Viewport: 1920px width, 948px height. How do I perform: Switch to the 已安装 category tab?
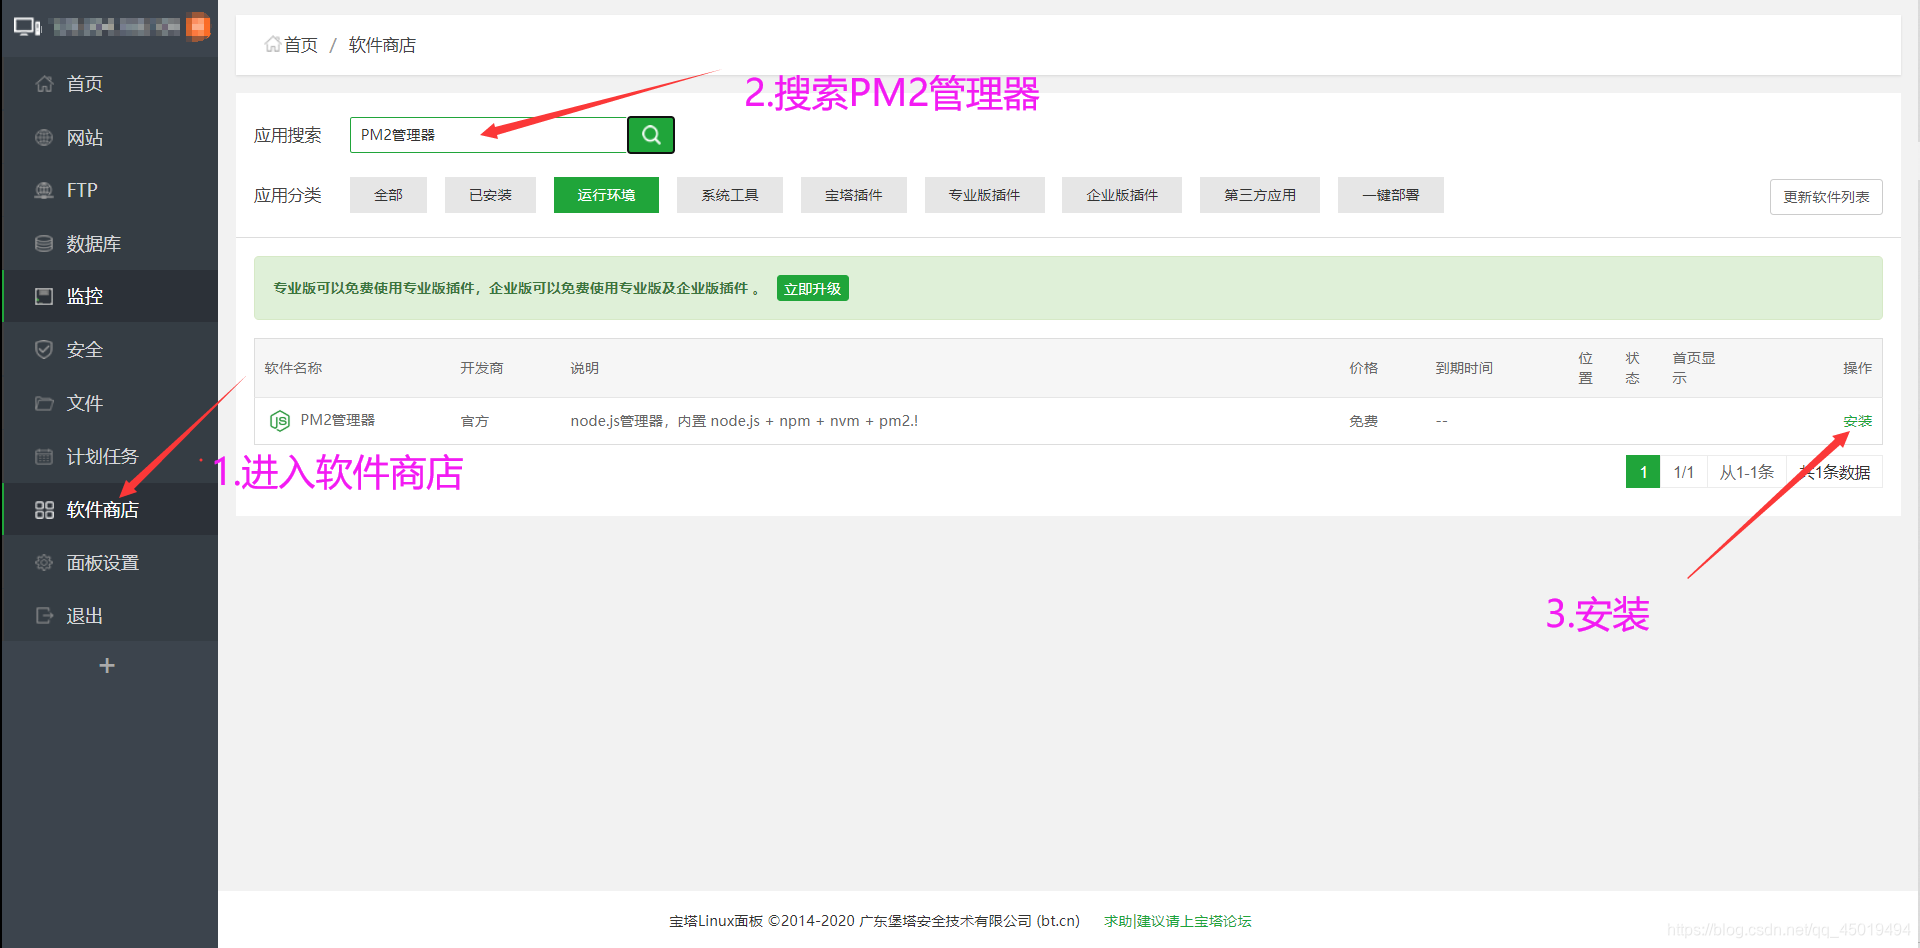click(x=489, y=195)
